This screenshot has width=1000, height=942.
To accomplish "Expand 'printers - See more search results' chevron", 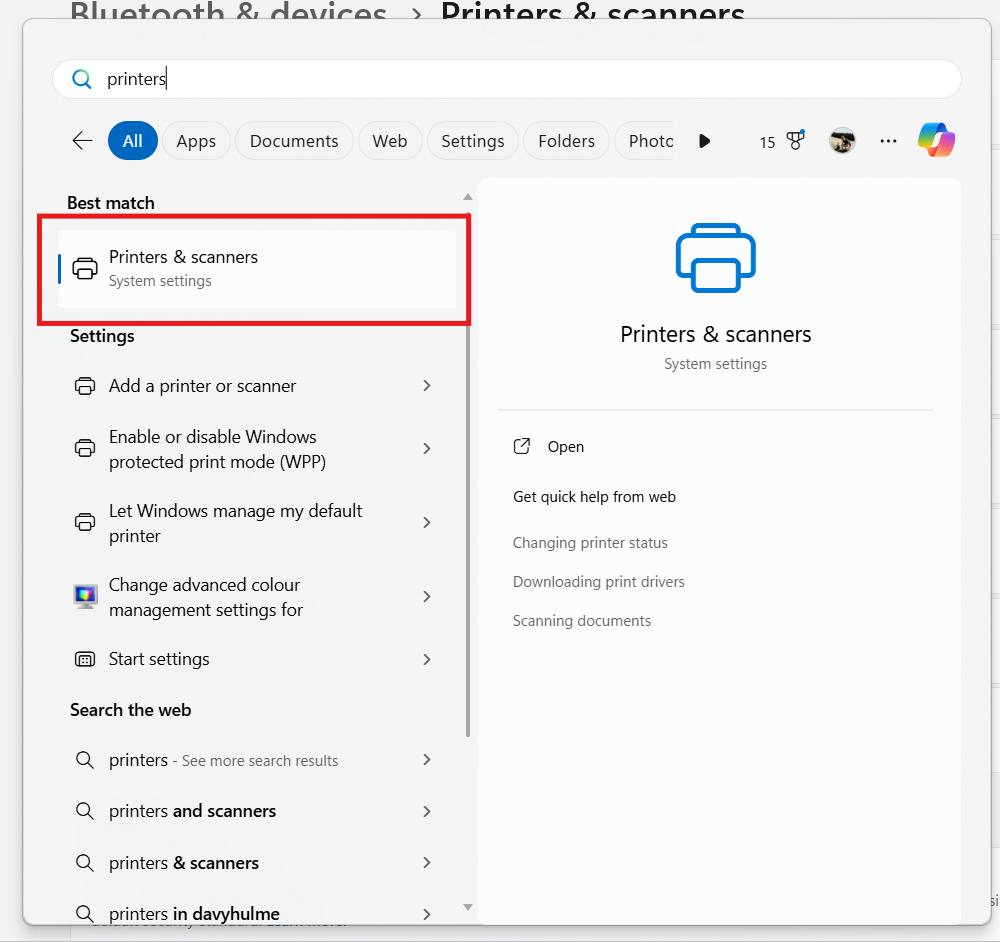I will [x=427, y=760].
